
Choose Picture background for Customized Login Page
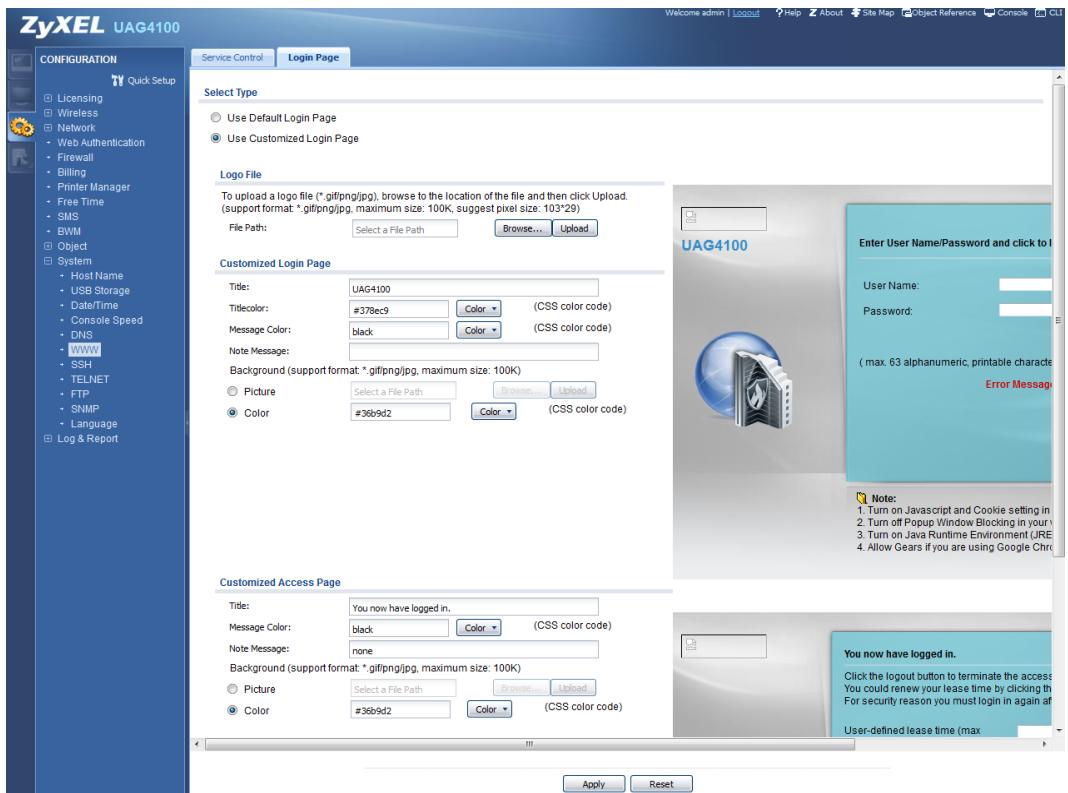(x=232, y=392)
